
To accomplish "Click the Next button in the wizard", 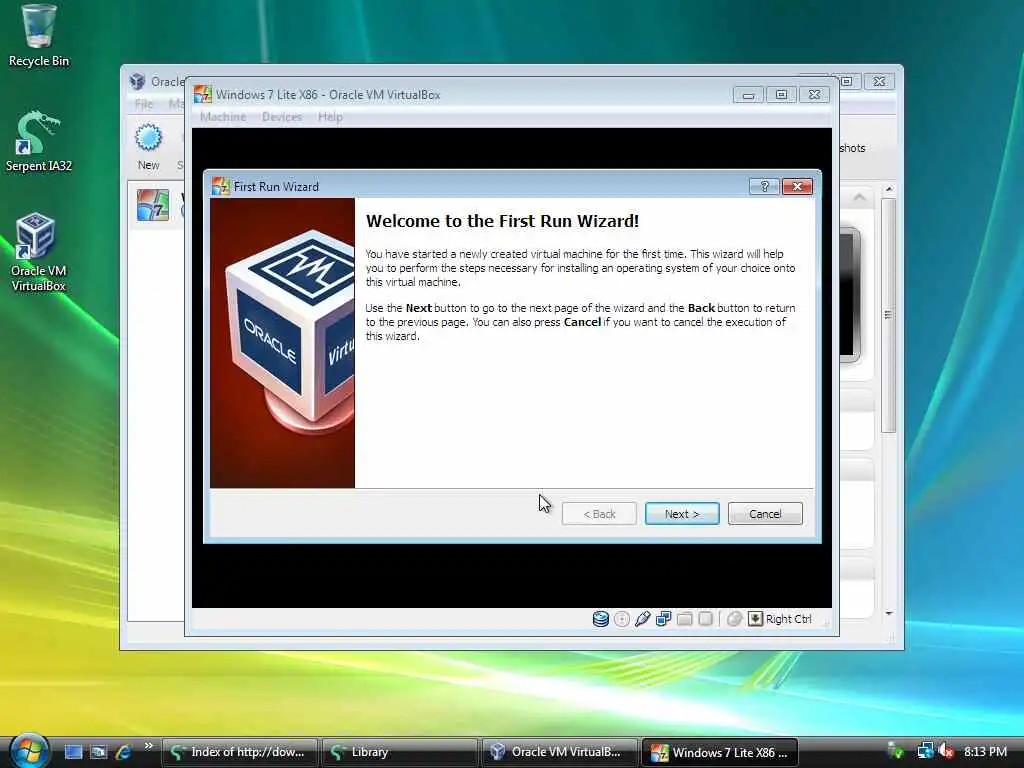I will tap(682, 514).
